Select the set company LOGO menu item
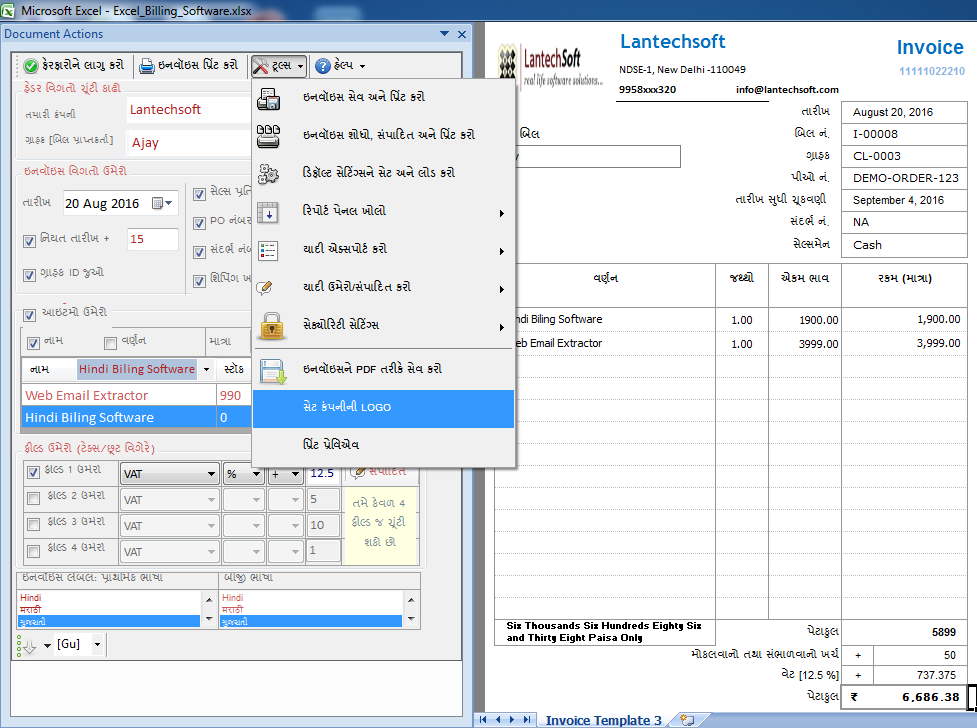The height and width of the screenshot is (728, 977). tap(383, 408)
